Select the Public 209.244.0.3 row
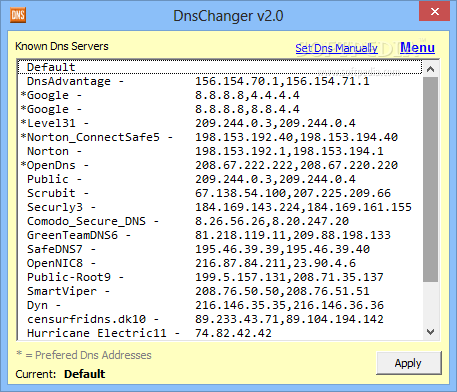Image resolution: width=457 pixels, height=392 pixels. [x=220, y=179]
